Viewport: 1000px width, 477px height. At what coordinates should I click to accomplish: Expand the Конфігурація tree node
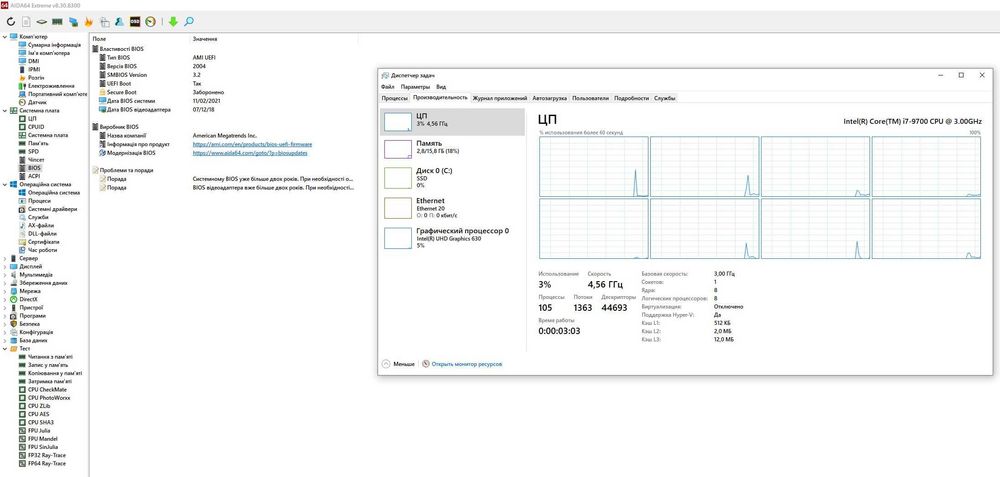click(5, 332)
